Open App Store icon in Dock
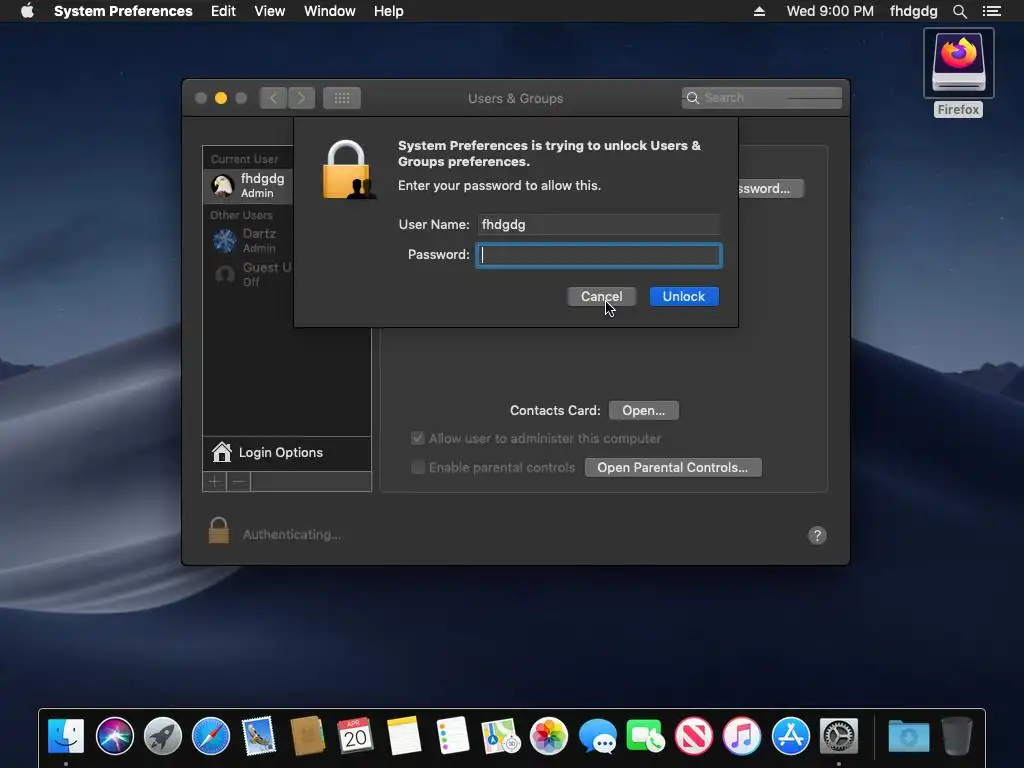Viewport: 1024px width, 768px height. [x=790, y=736]
